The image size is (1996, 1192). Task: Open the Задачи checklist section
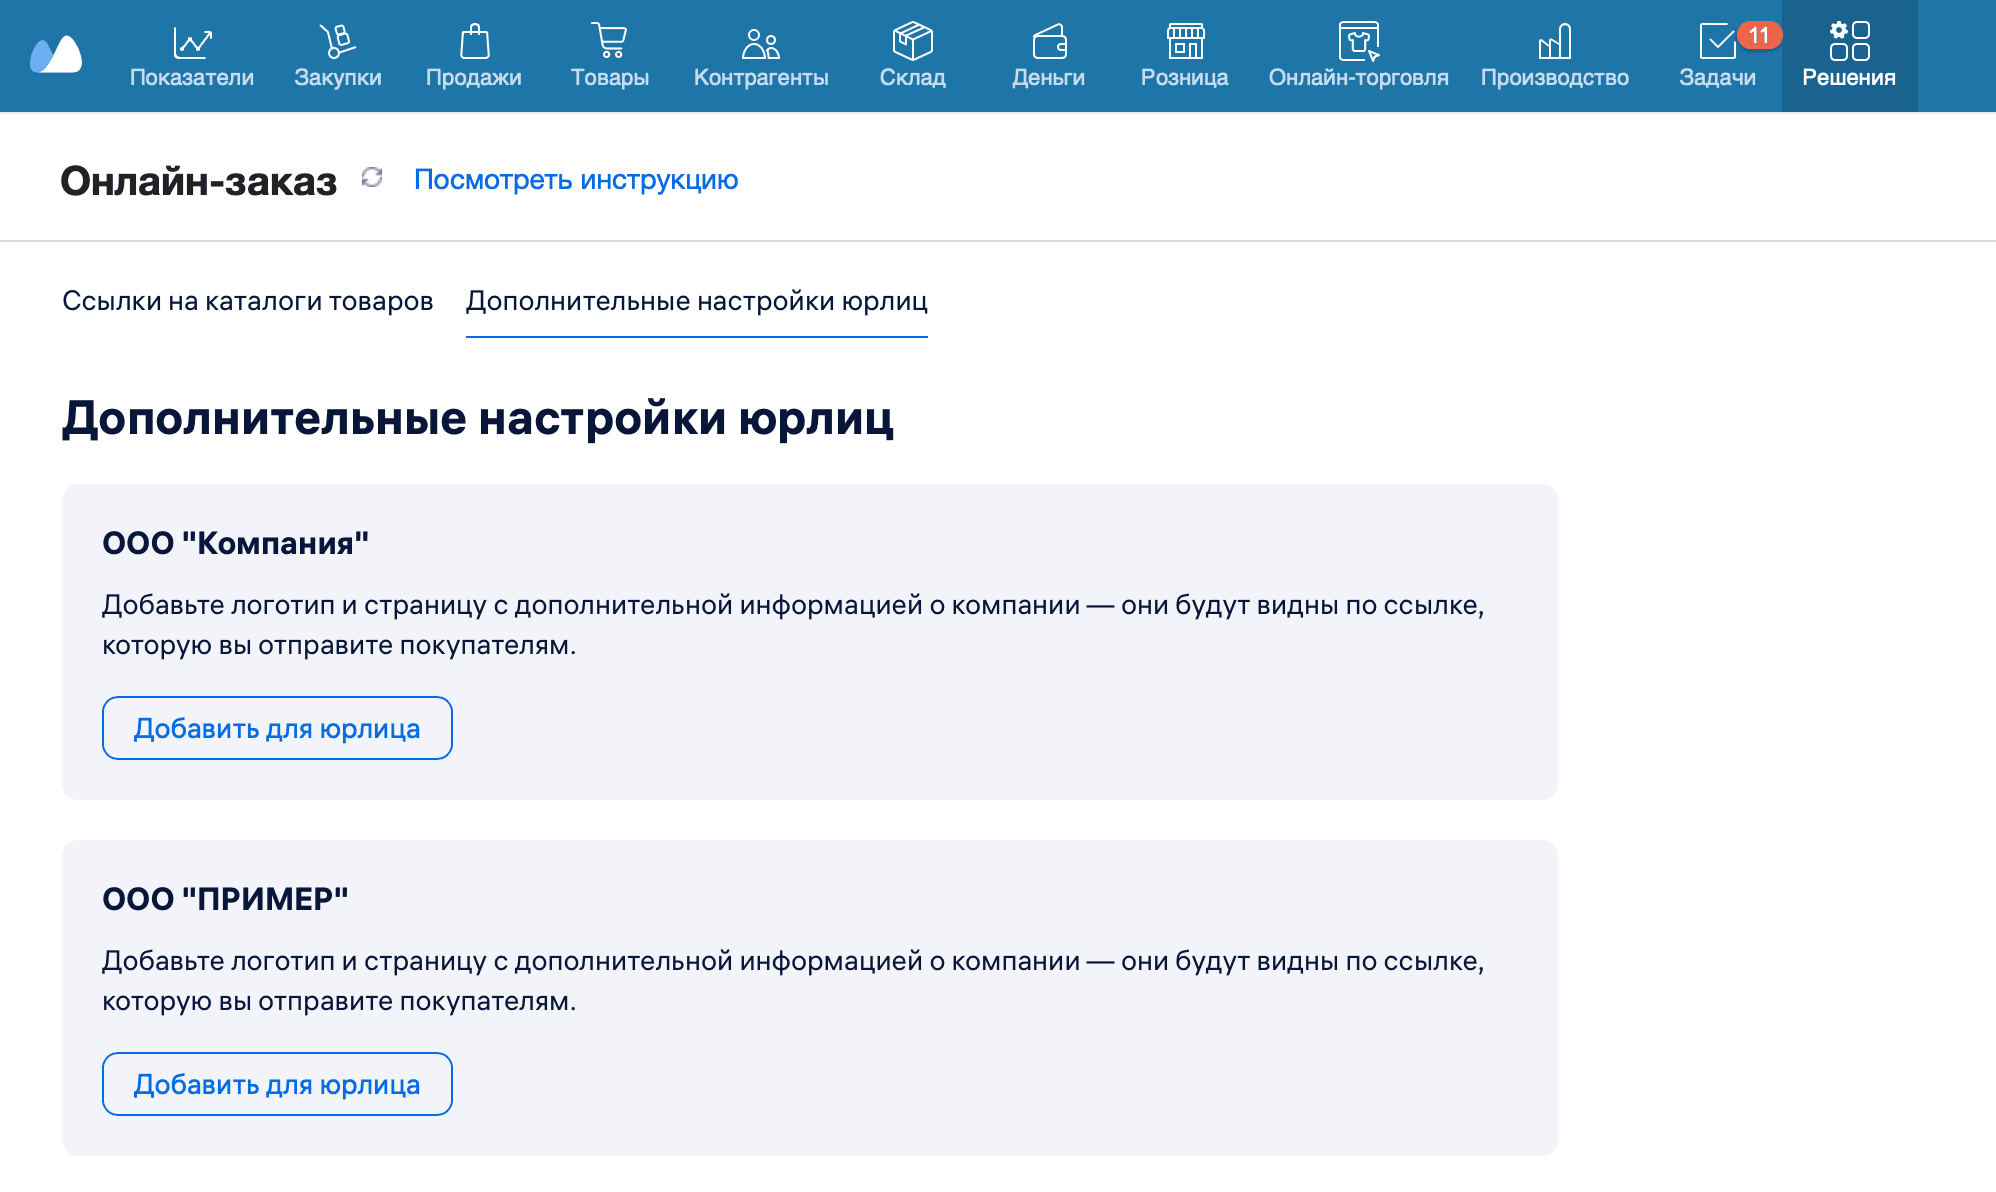(1717, 55)
